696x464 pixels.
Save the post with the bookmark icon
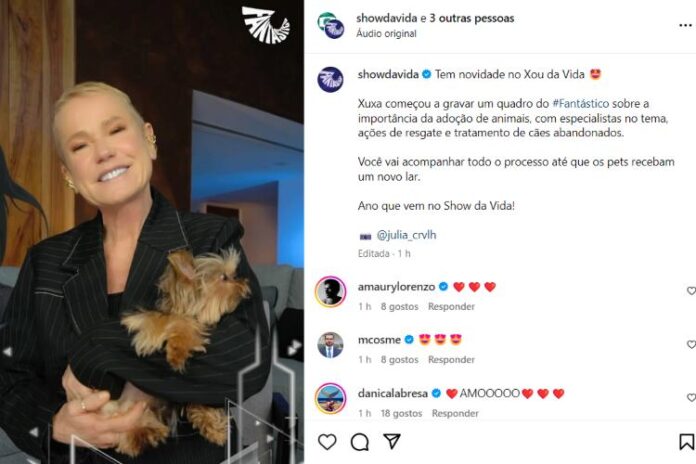(x=686, y=442)
